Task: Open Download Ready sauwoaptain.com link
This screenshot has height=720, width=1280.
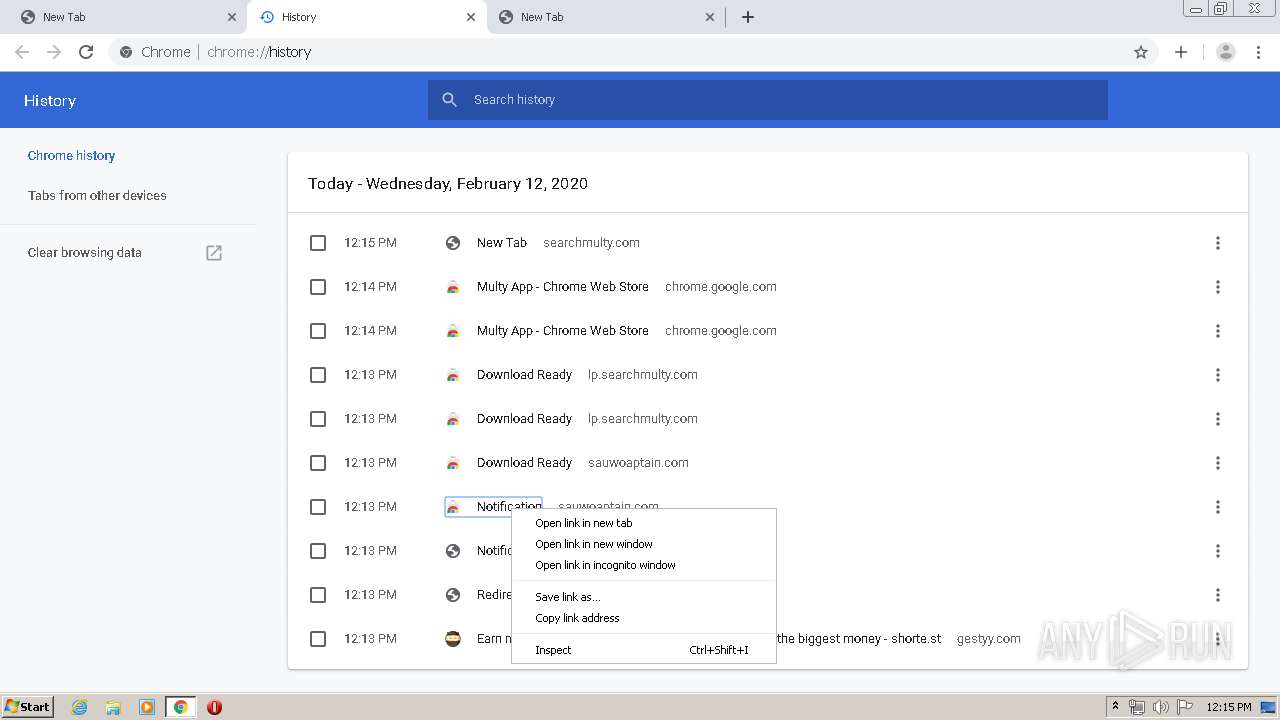Action: (x=524, y=463)
